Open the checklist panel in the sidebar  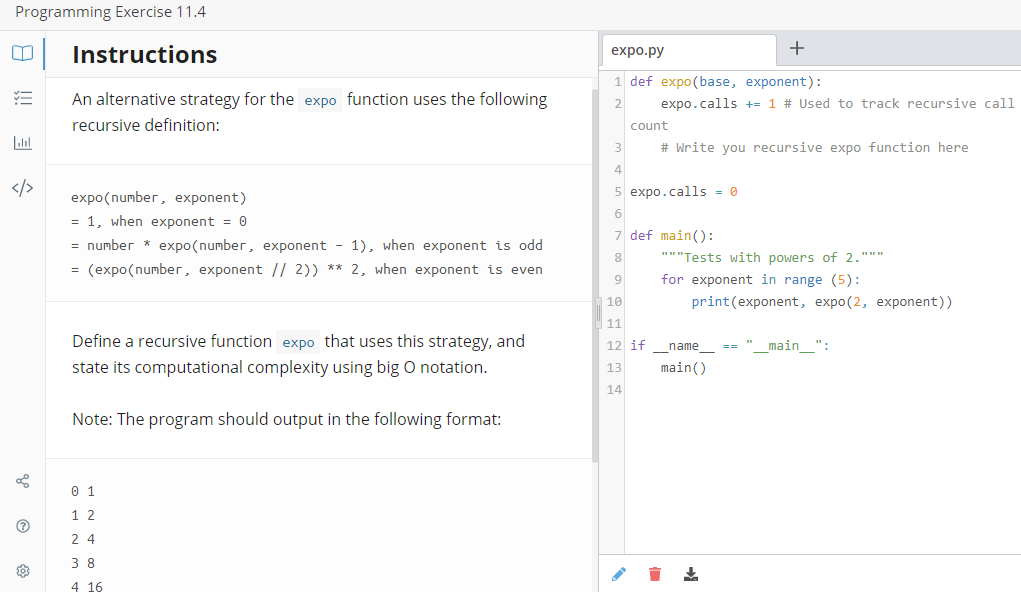click(22, 98)
